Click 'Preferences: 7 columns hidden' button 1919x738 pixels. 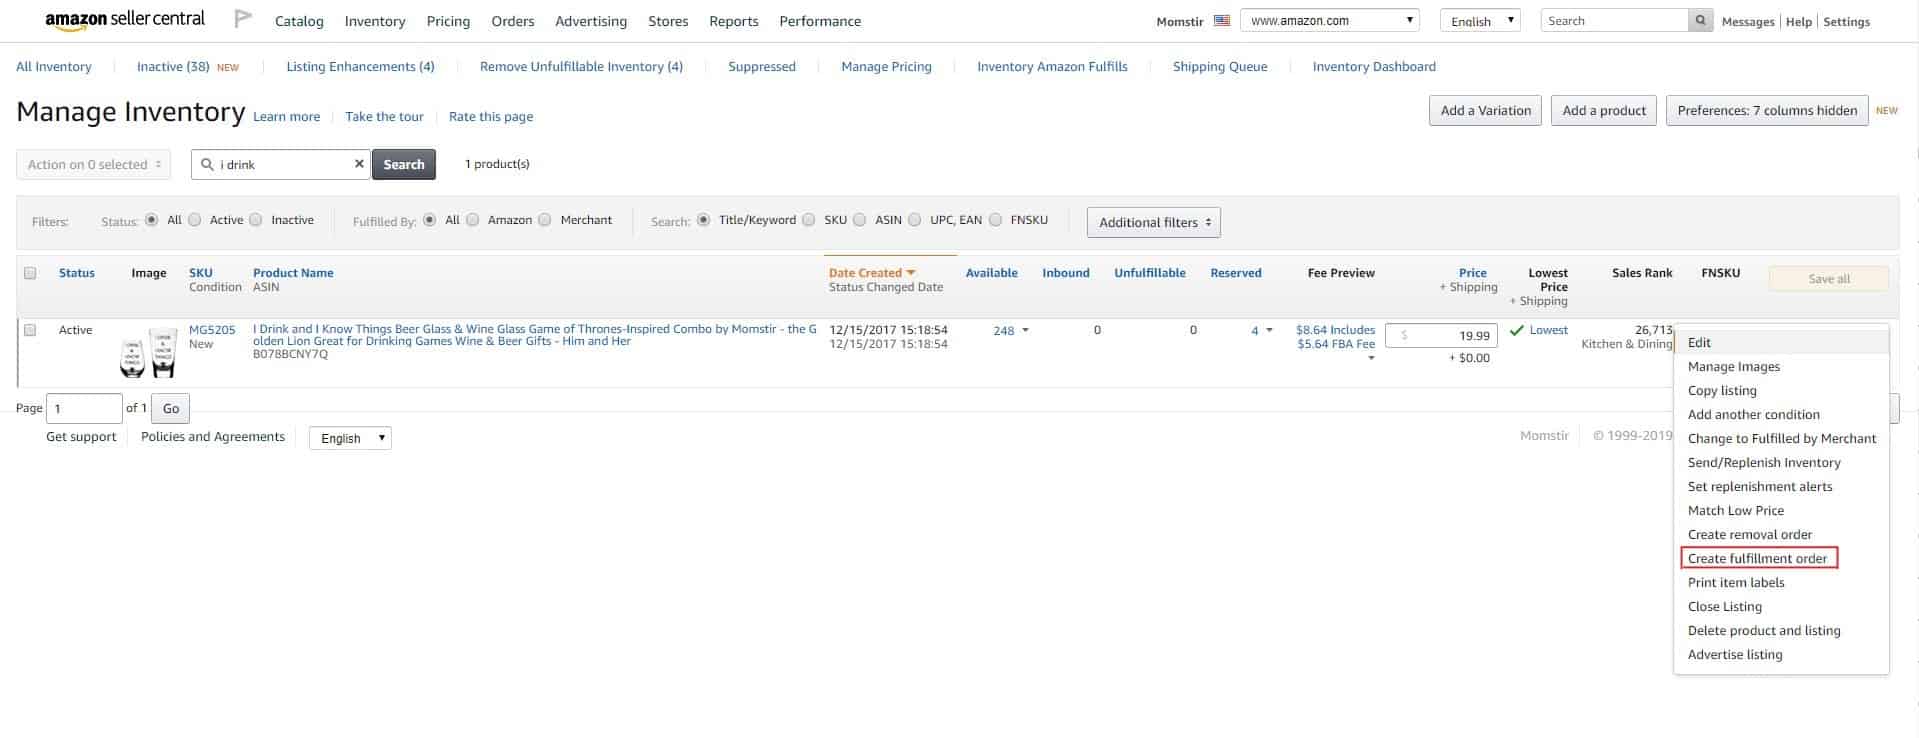(x=1767, y=111)
